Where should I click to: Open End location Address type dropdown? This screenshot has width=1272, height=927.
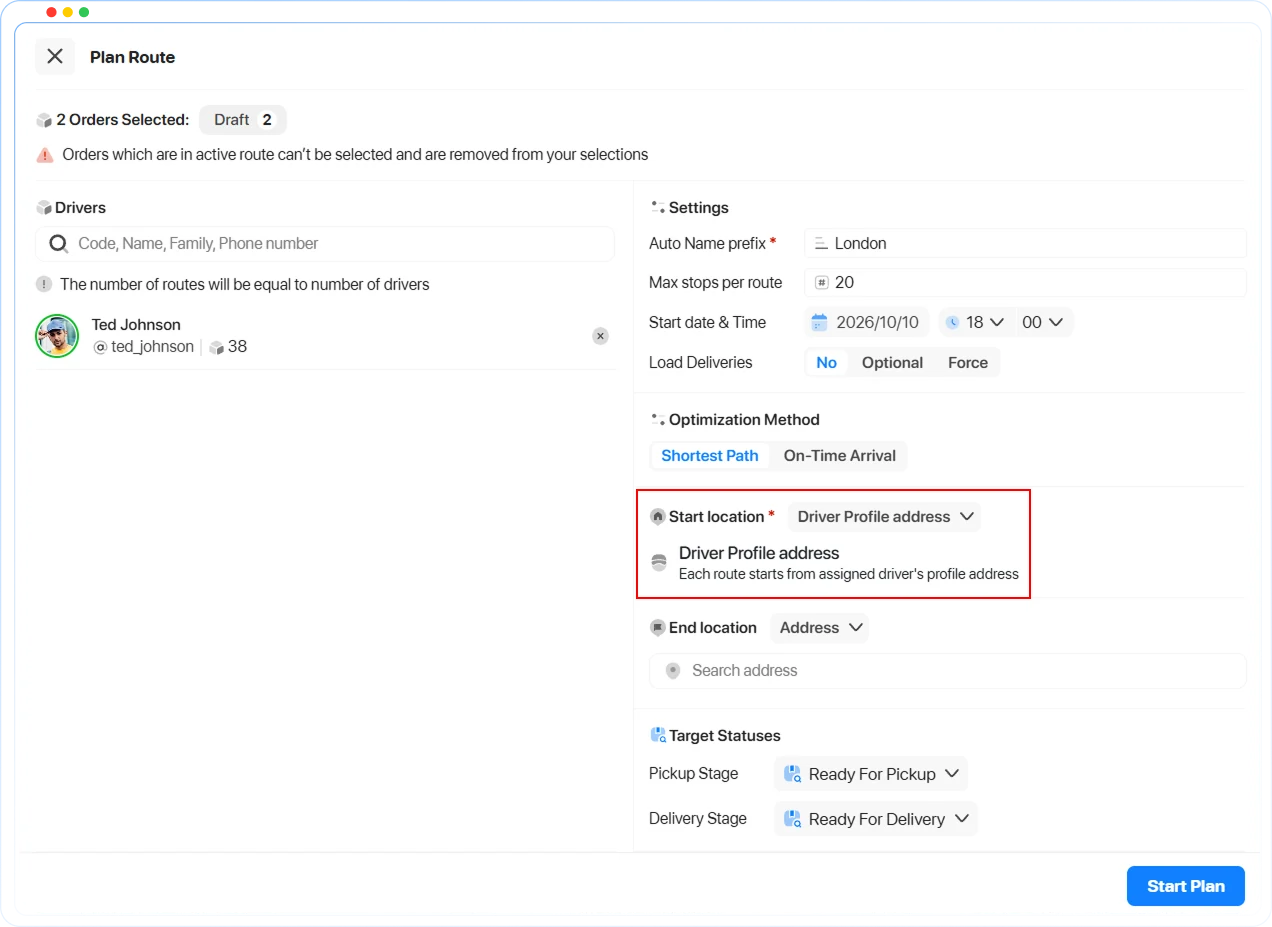820,628
